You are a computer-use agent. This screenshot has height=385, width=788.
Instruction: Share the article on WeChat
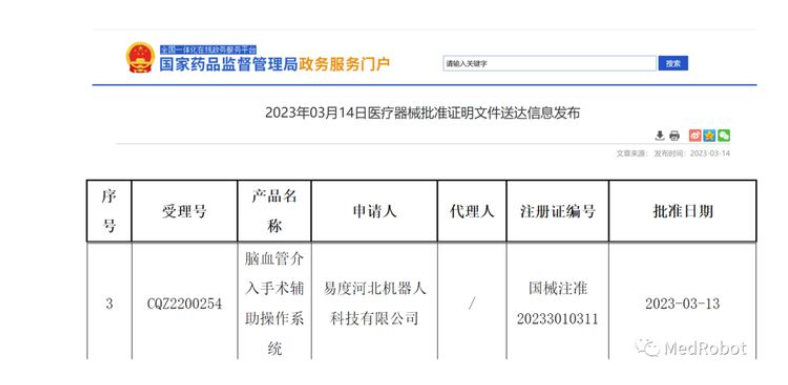pyautogui.click(x=724, y=135)
